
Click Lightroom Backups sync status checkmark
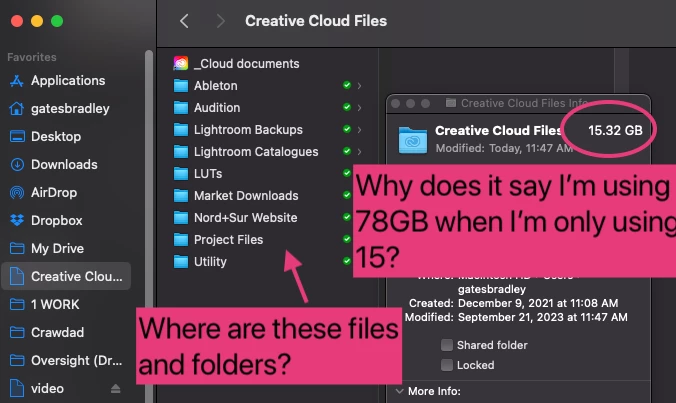tap(347, 129)
